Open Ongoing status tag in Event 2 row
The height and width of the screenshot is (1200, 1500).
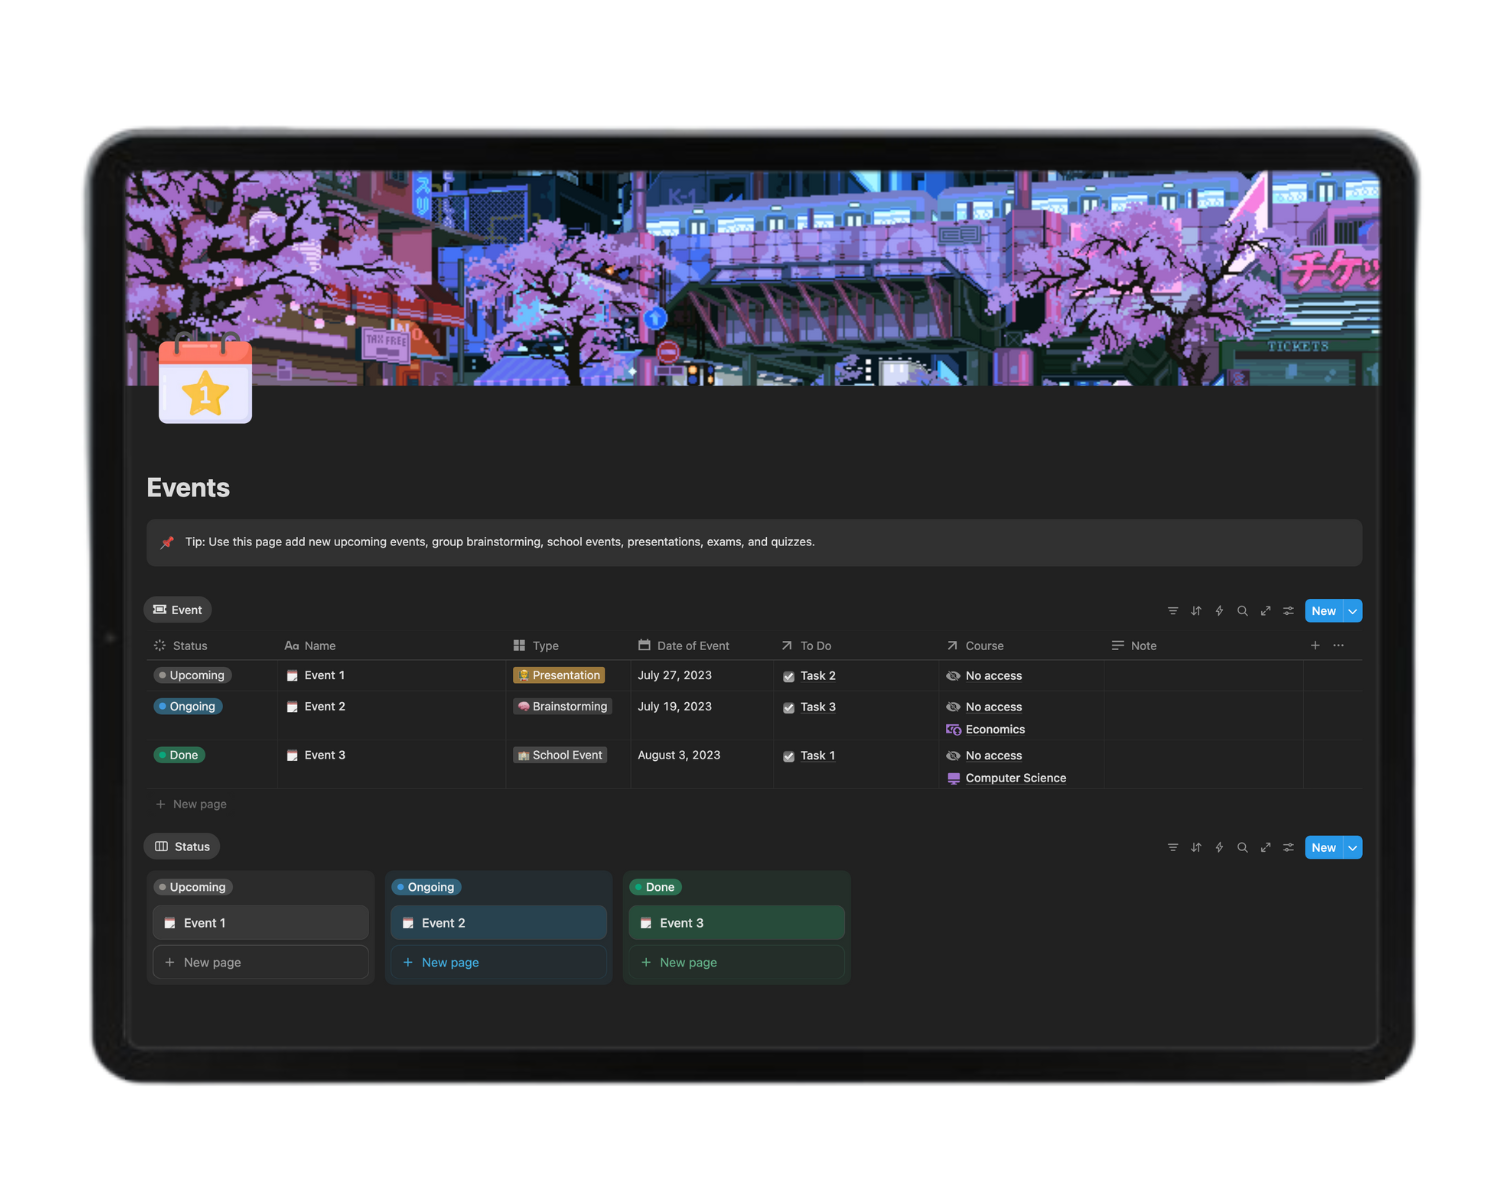point(188,707)
